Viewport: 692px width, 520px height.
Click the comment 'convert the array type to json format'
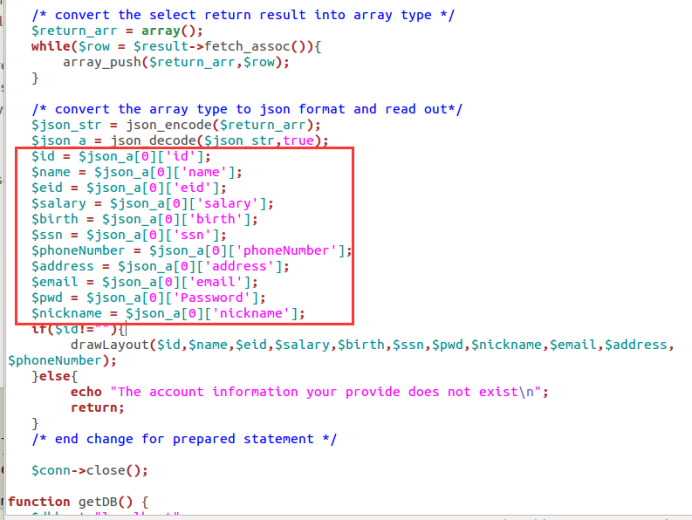(x=247, y=109)
